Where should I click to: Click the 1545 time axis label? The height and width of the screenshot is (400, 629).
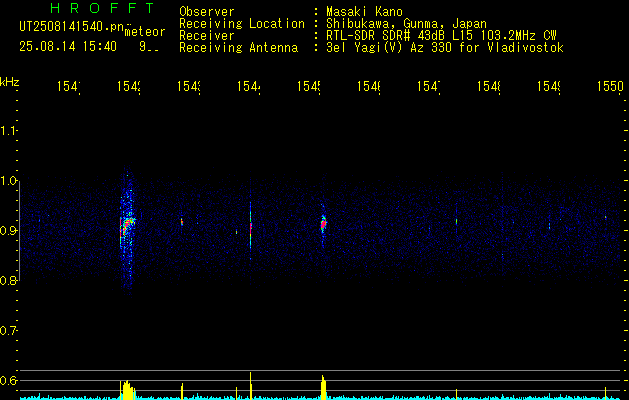[x=309, y=86]
